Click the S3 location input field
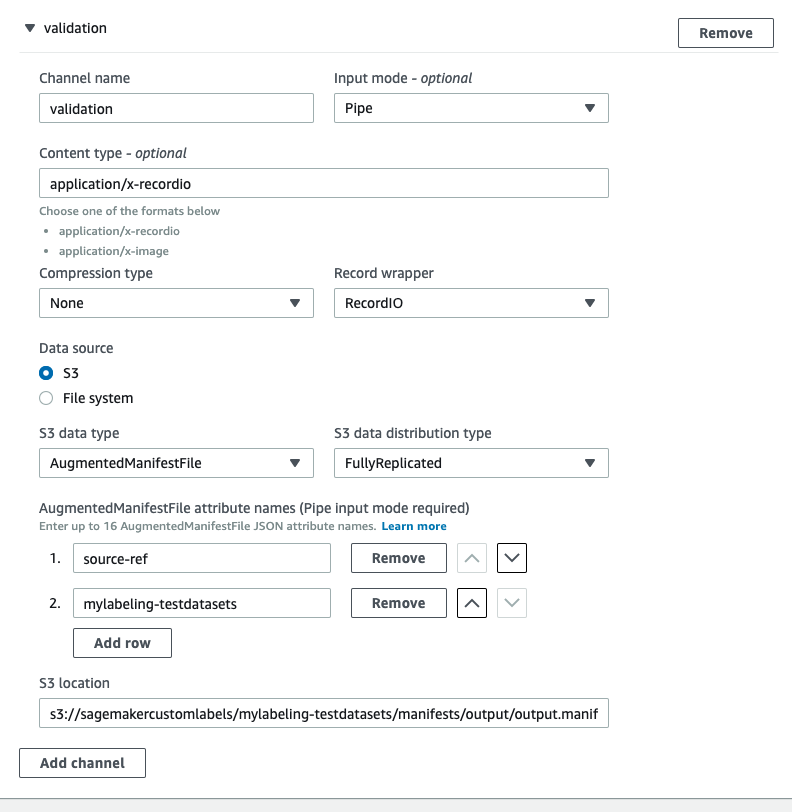 pos(323,713)
